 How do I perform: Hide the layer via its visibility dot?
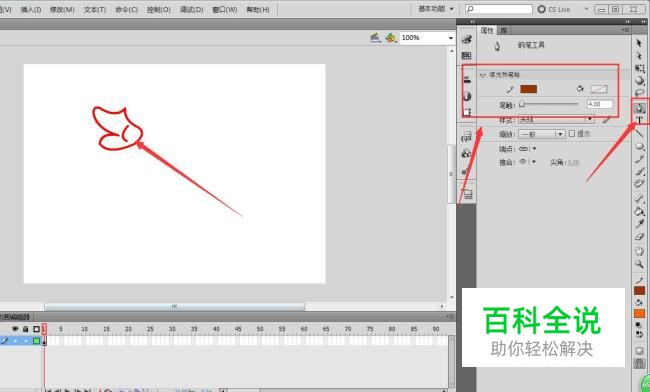coord(15,341)
